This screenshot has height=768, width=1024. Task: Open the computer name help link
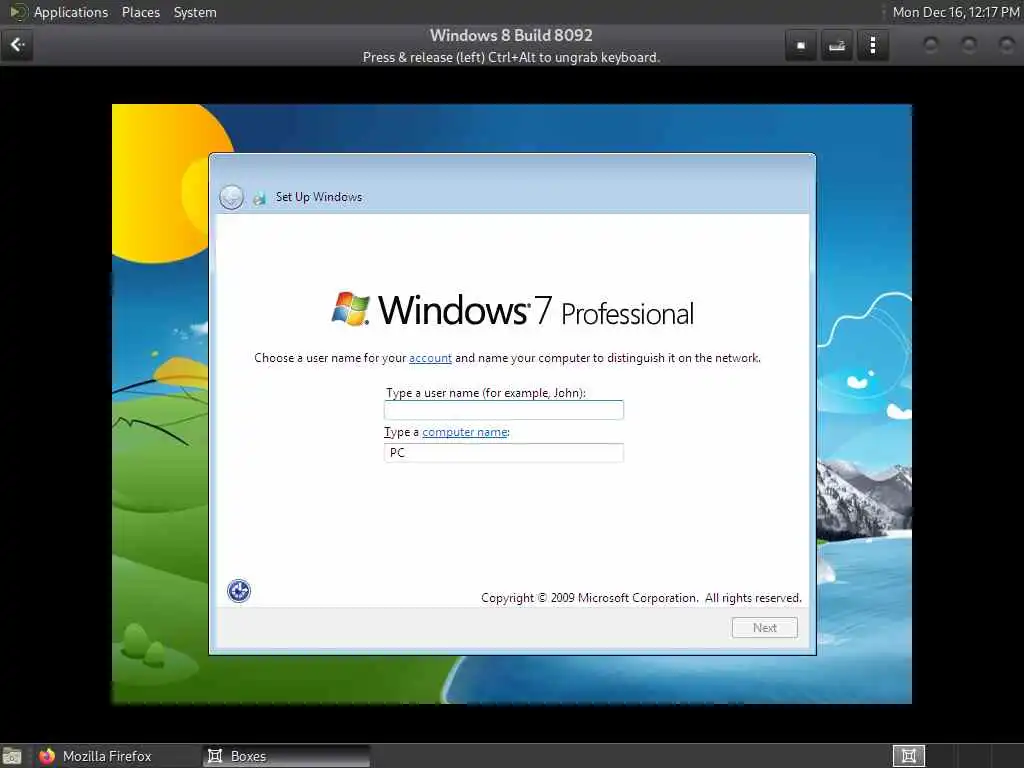tap(465, 432)
